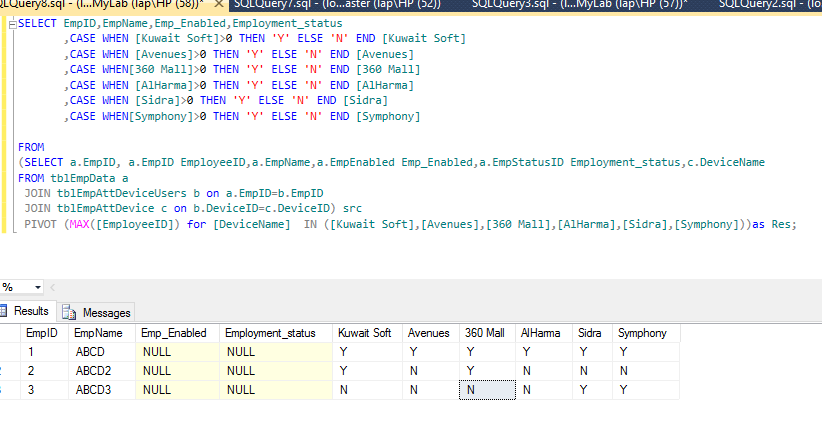Click the ABCD3 name cell
Viewport: 822px width, 445px height.
(x=102, y=390)
